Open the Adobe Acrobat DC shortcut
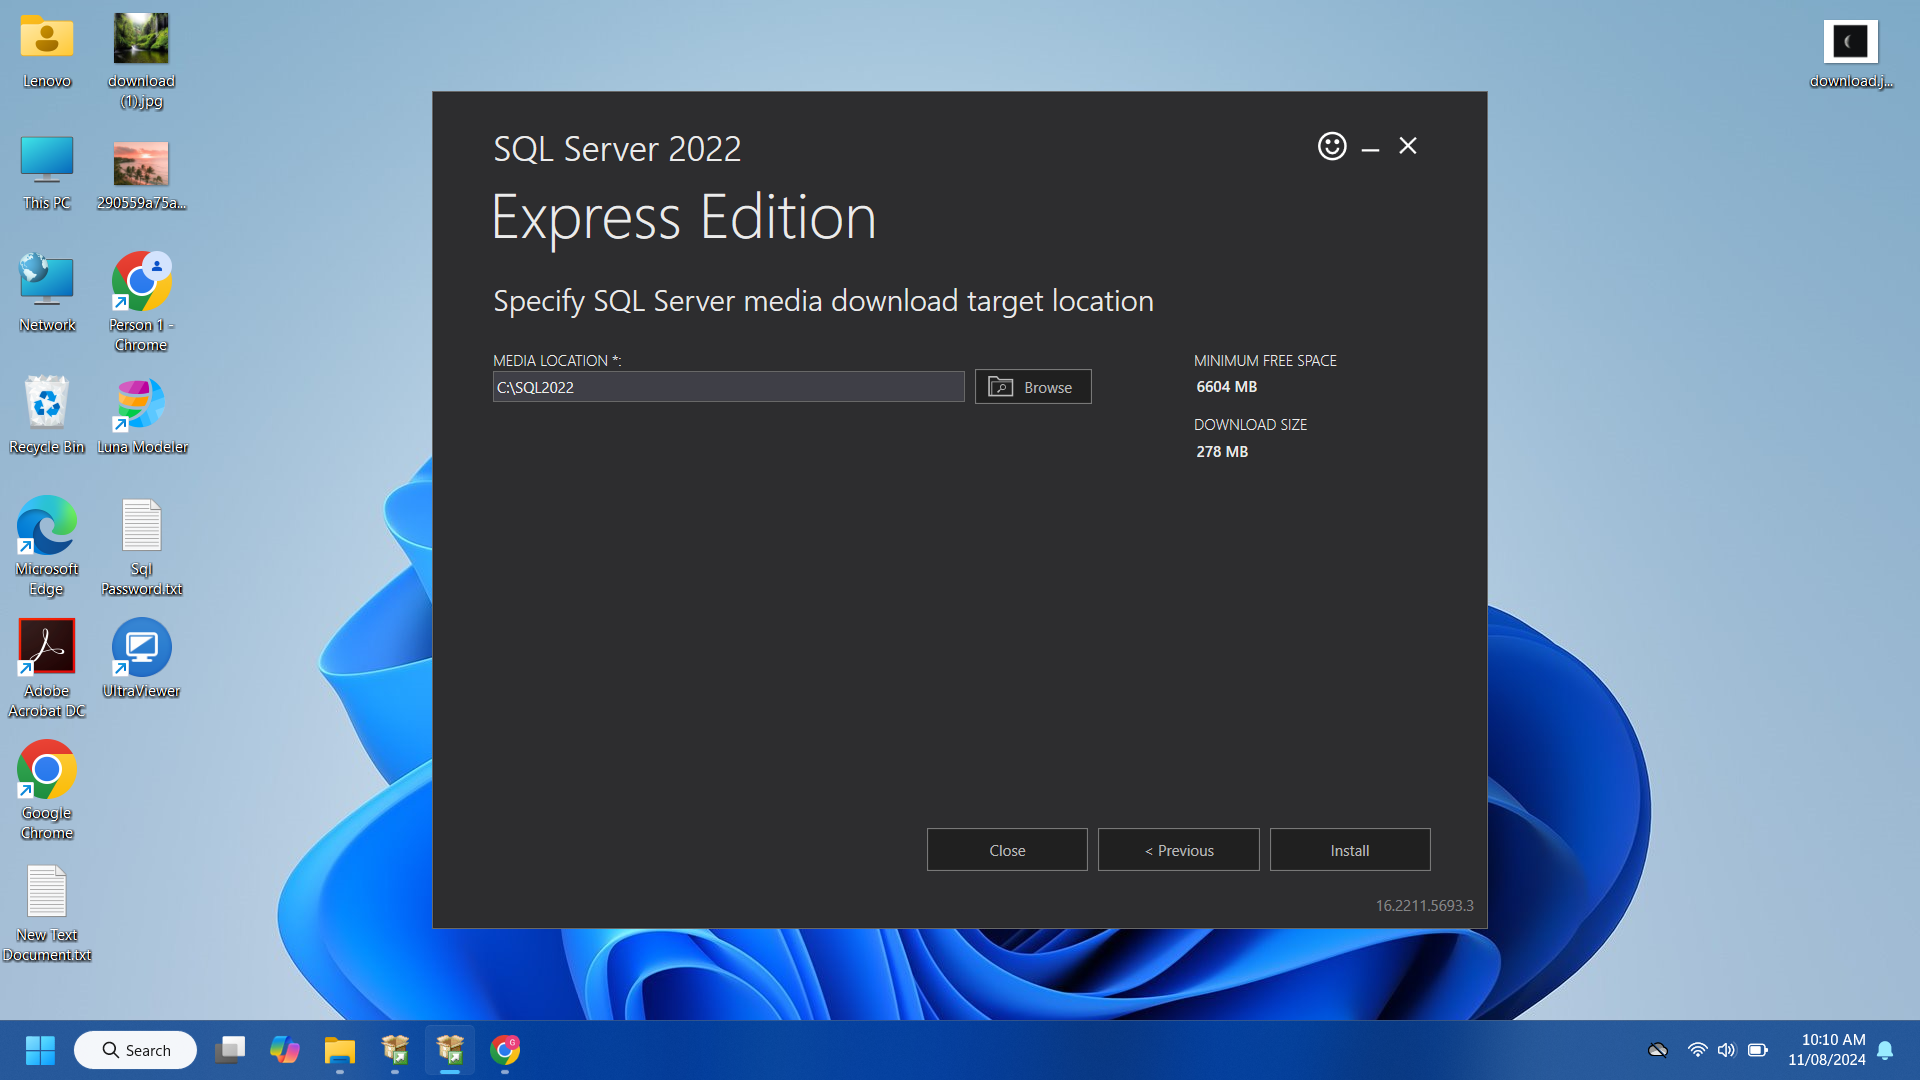The image size is (1920, 1080). (47, 648)
